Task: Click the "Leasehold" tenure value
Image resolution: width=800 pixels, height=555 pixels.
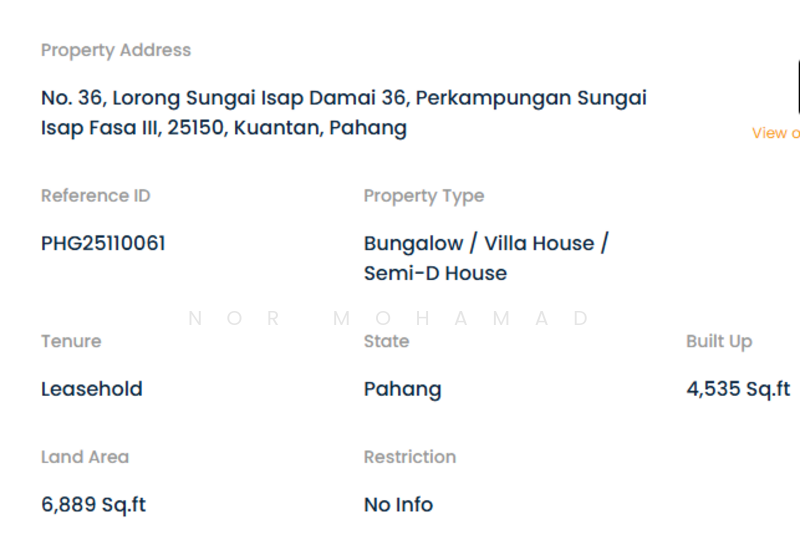Action: 92,389
